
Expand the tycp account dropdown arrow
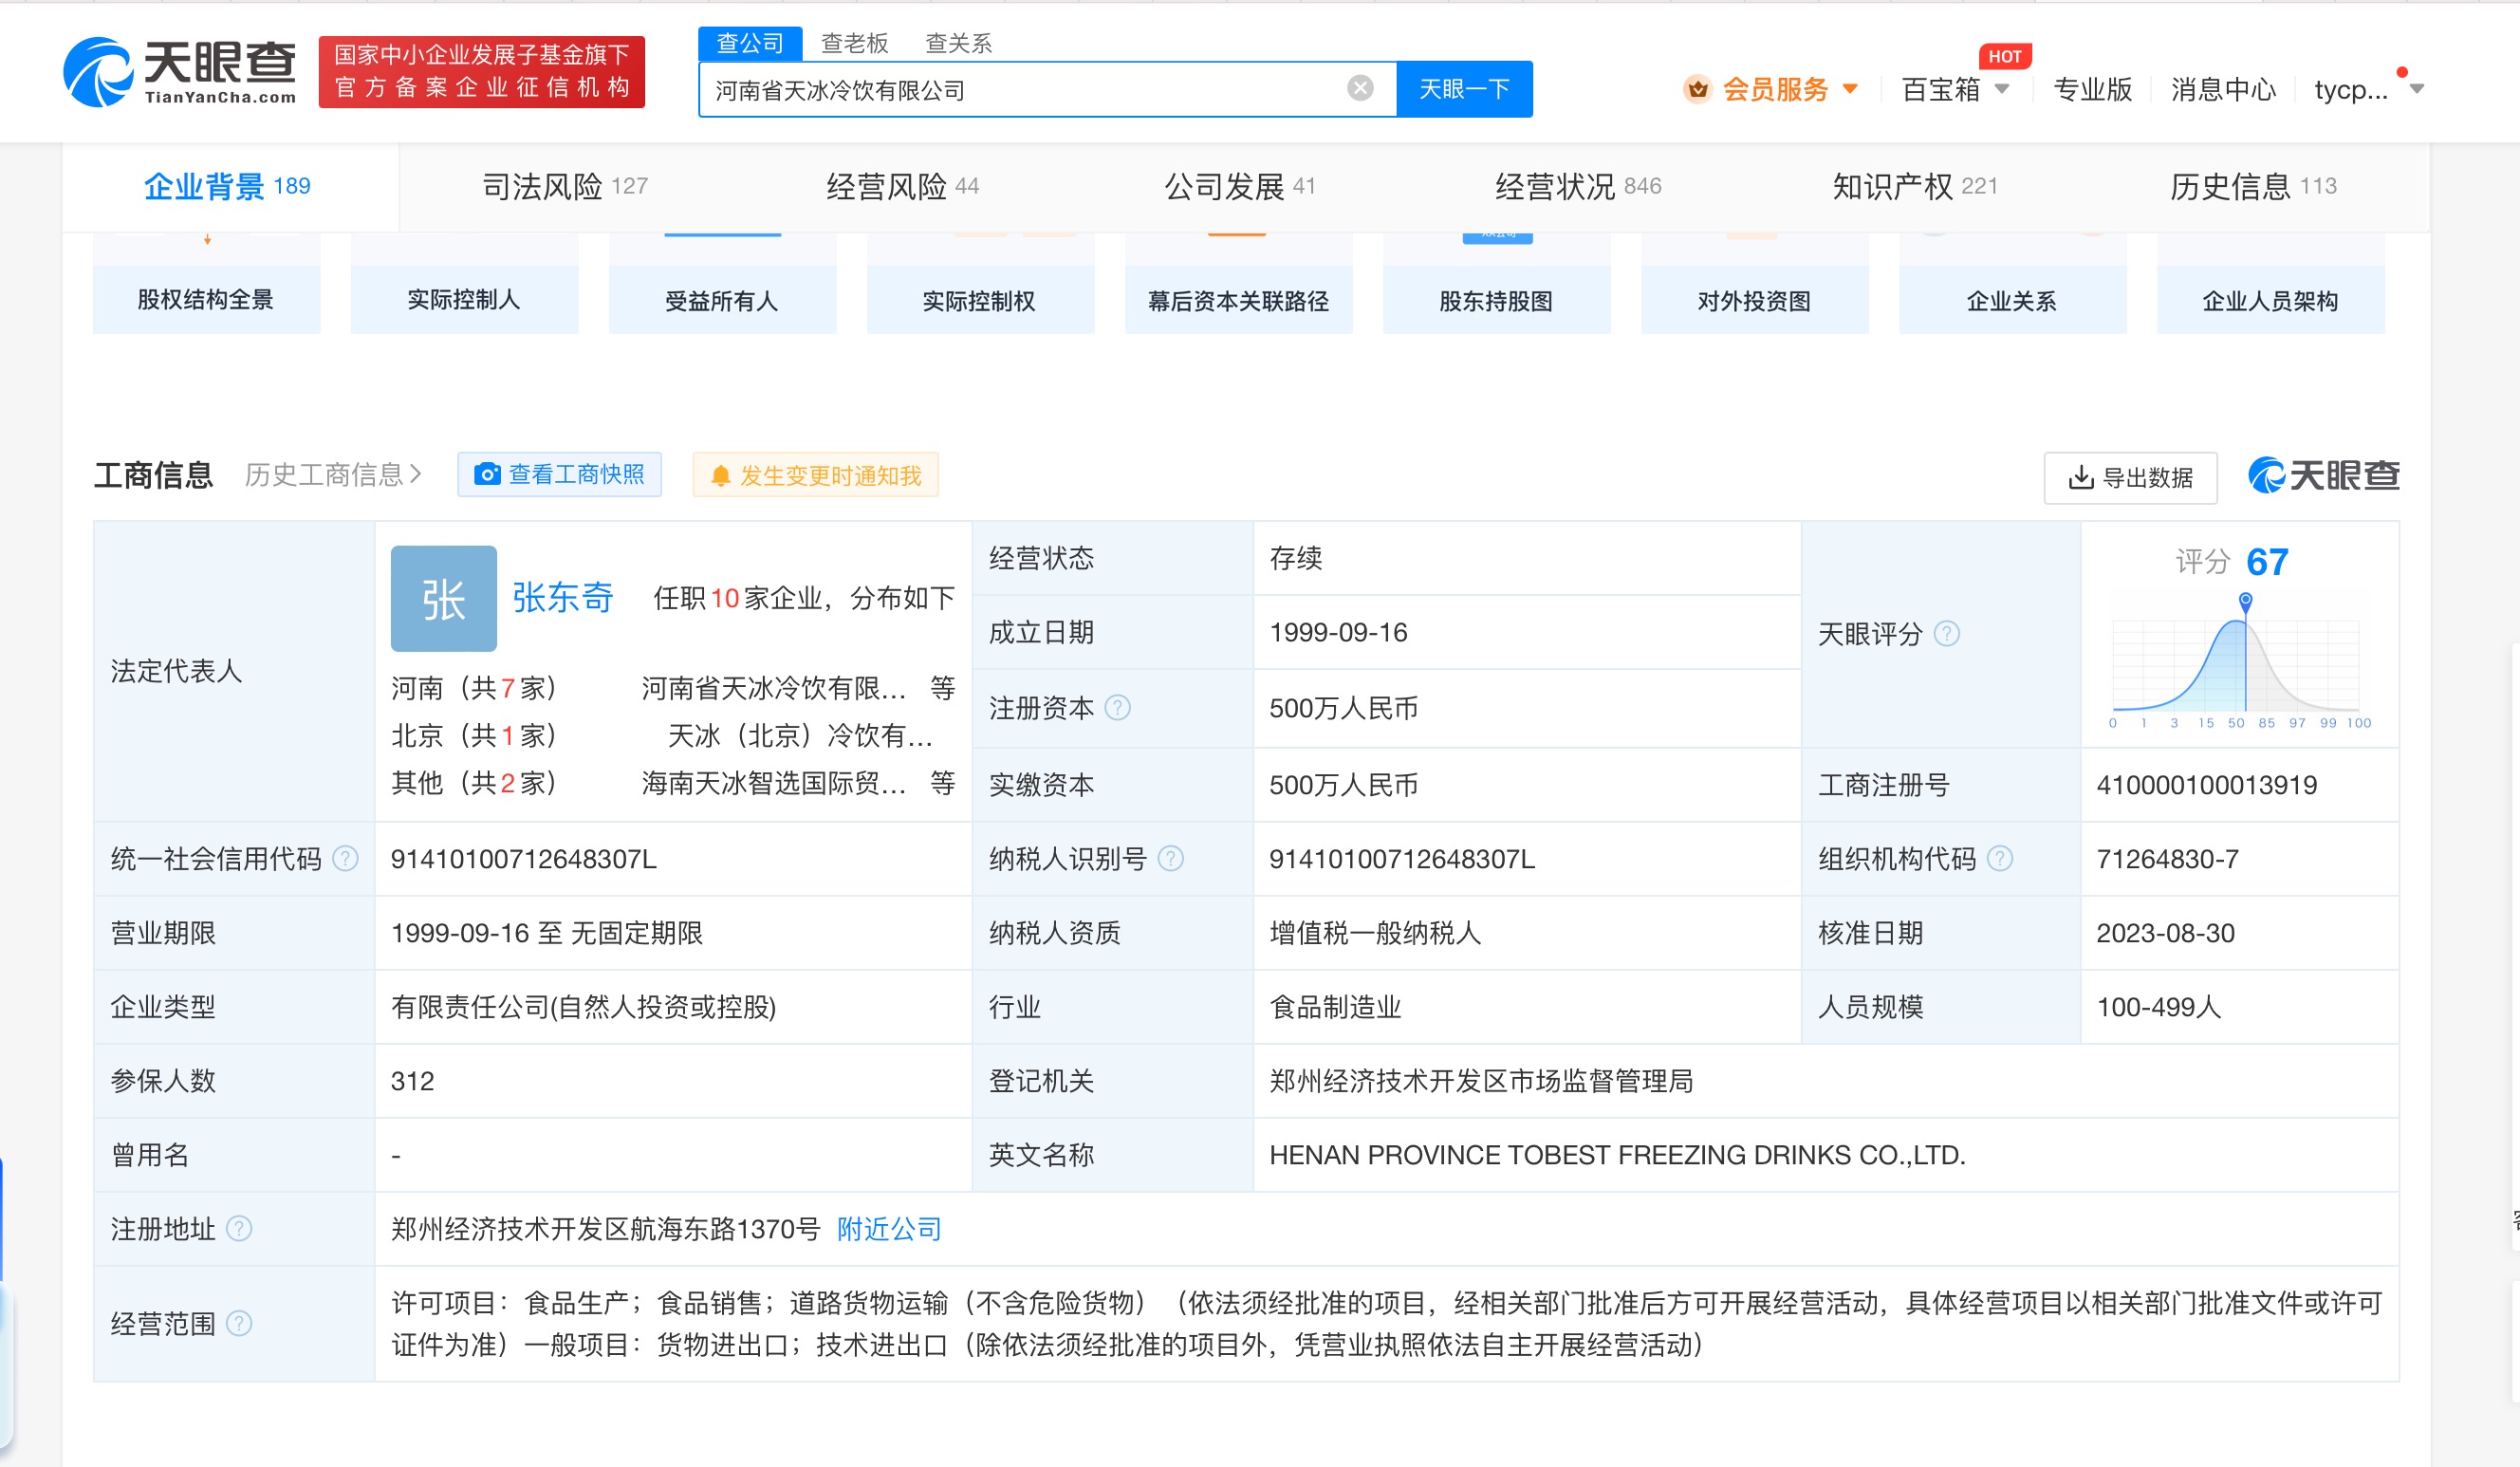pyautogui.click(x=2416, y=89)
